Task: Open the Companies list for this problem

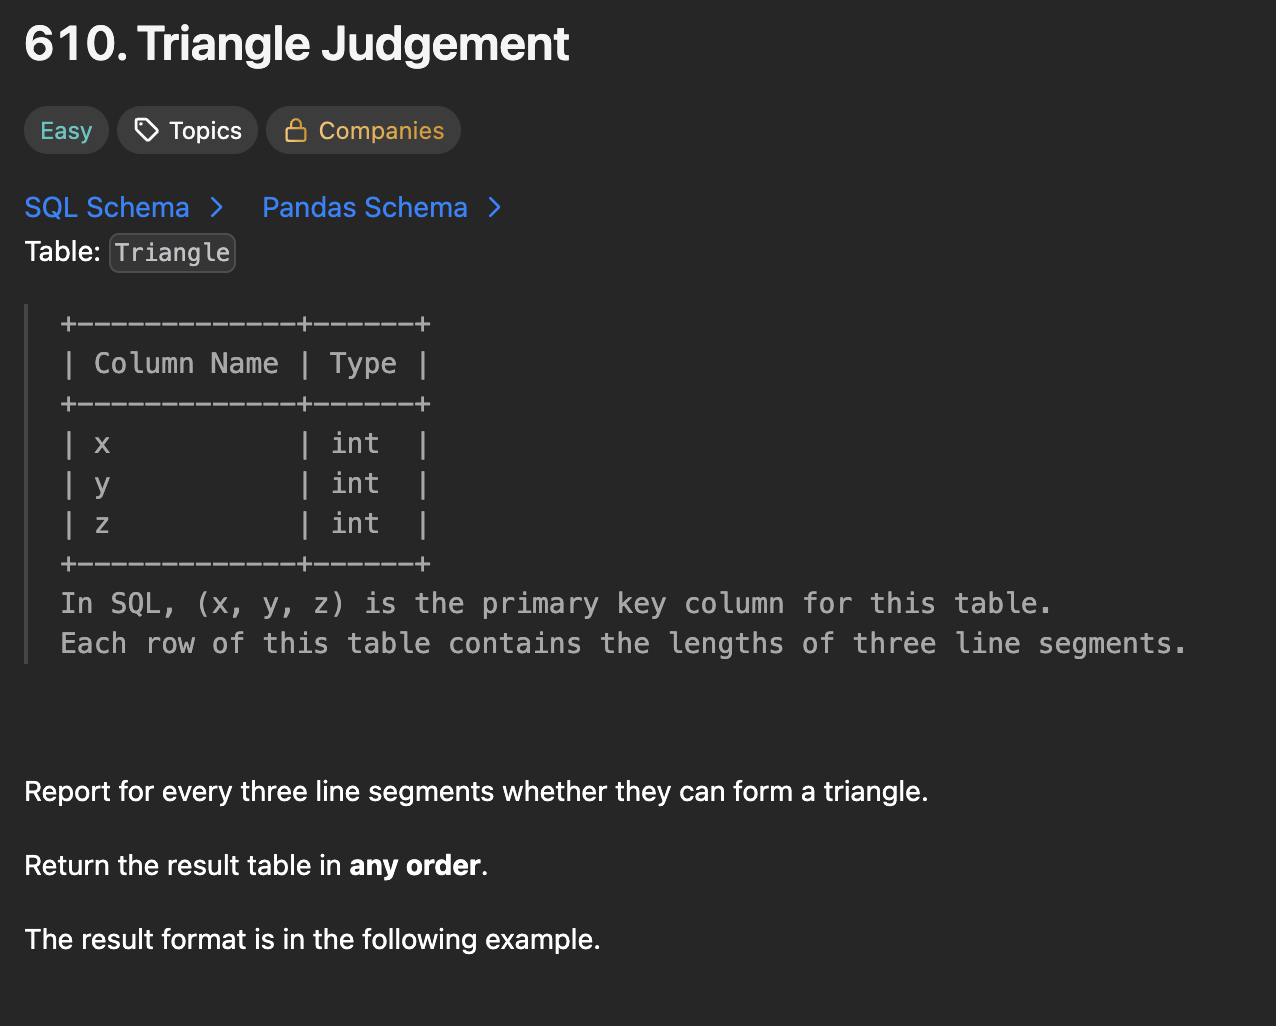Action: [x=363, y=130]
